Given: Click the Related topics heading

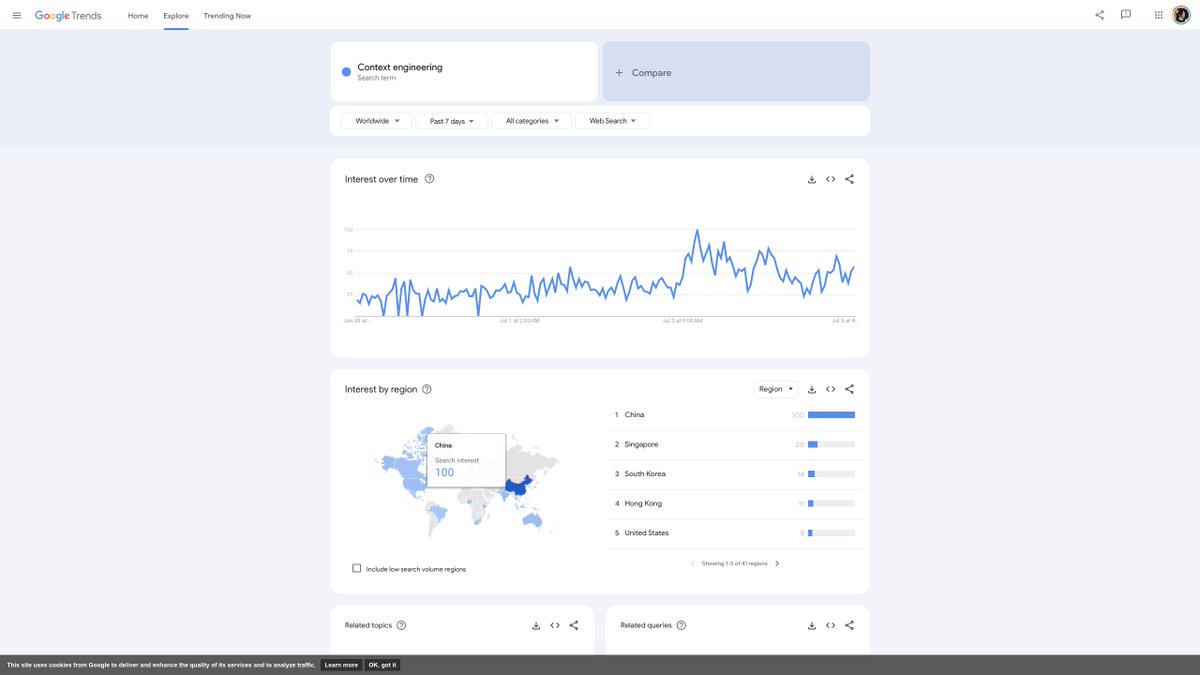Looking at the screenshot, I should click(x=368, y=625).
